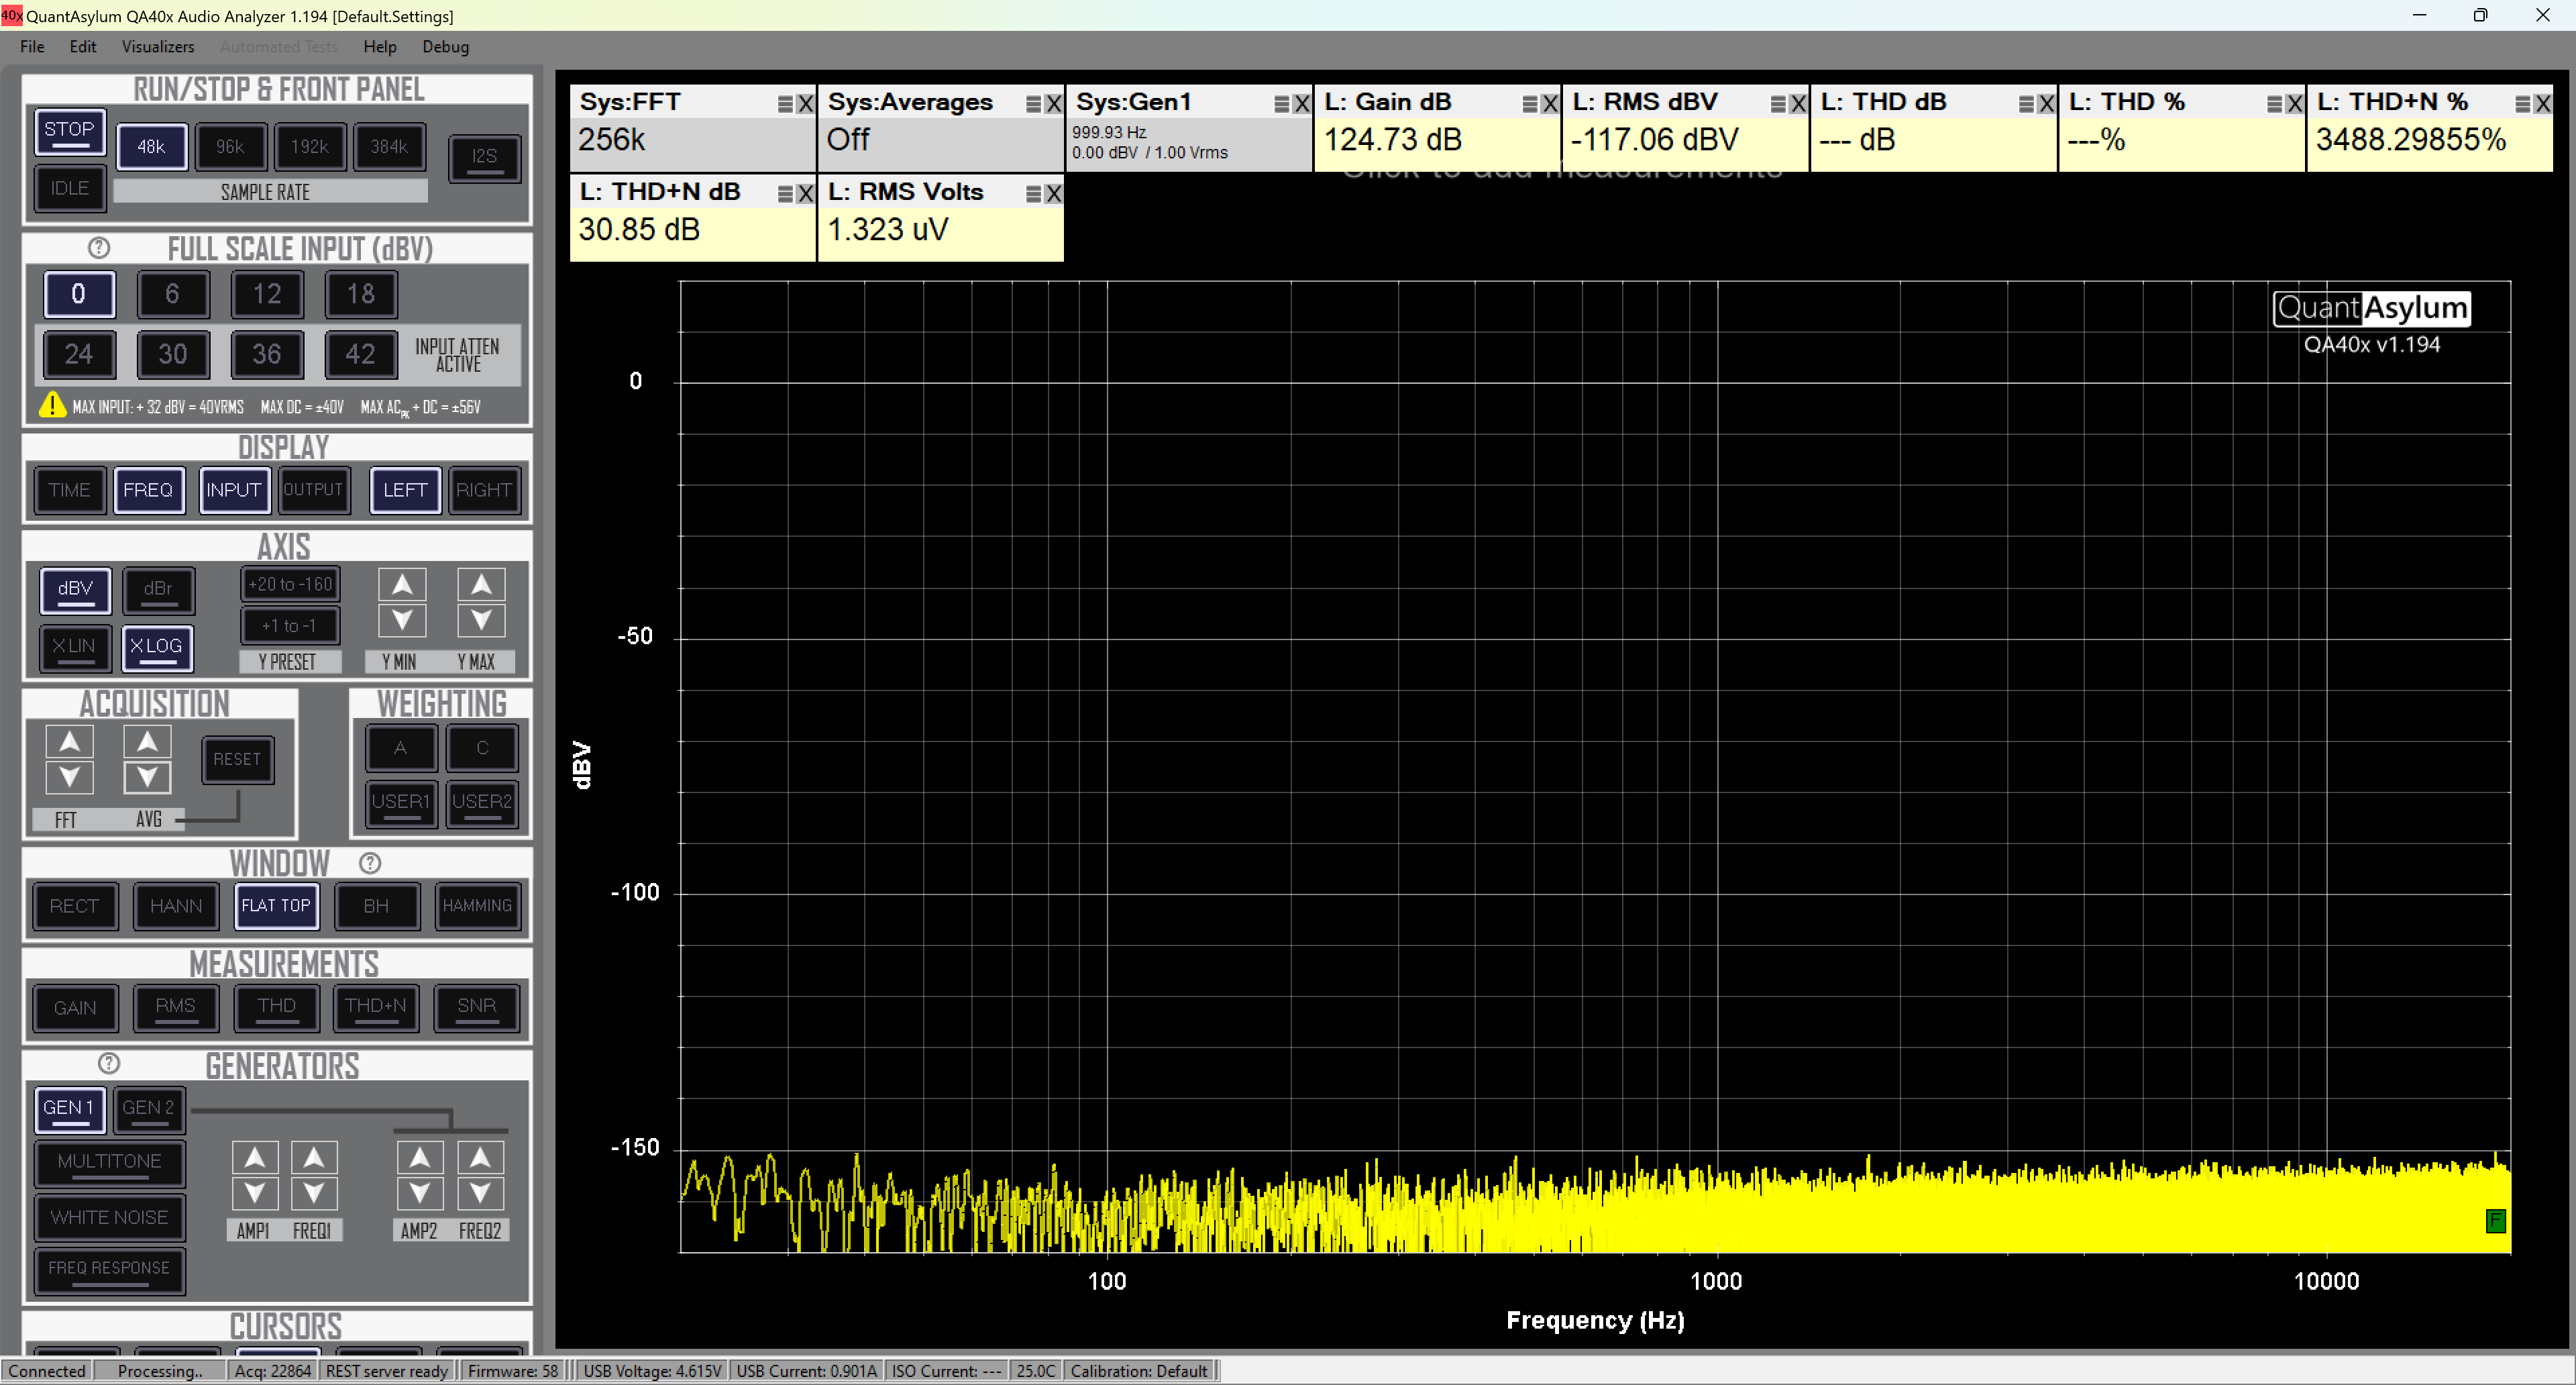Toggle the RIGHT channel display
Image resolution: width=2576 pixels, height=1385 pixels.
tap(484, 490)
